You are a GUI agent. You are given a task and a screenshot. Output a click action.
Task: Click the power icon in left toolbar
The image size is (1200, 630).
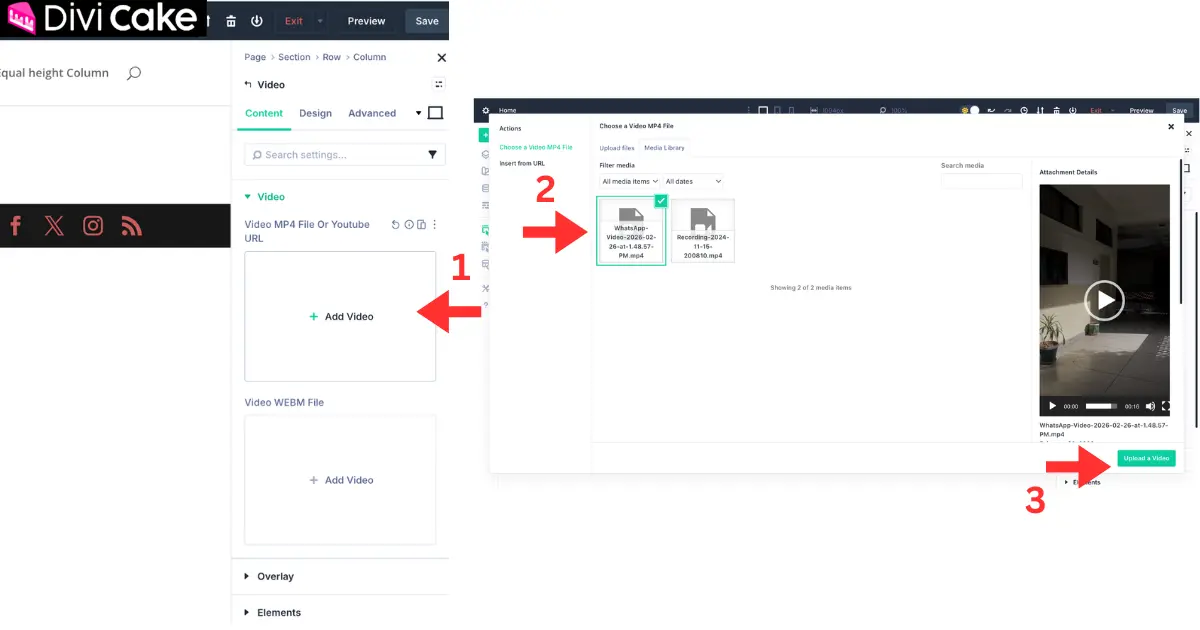point(257,21)
